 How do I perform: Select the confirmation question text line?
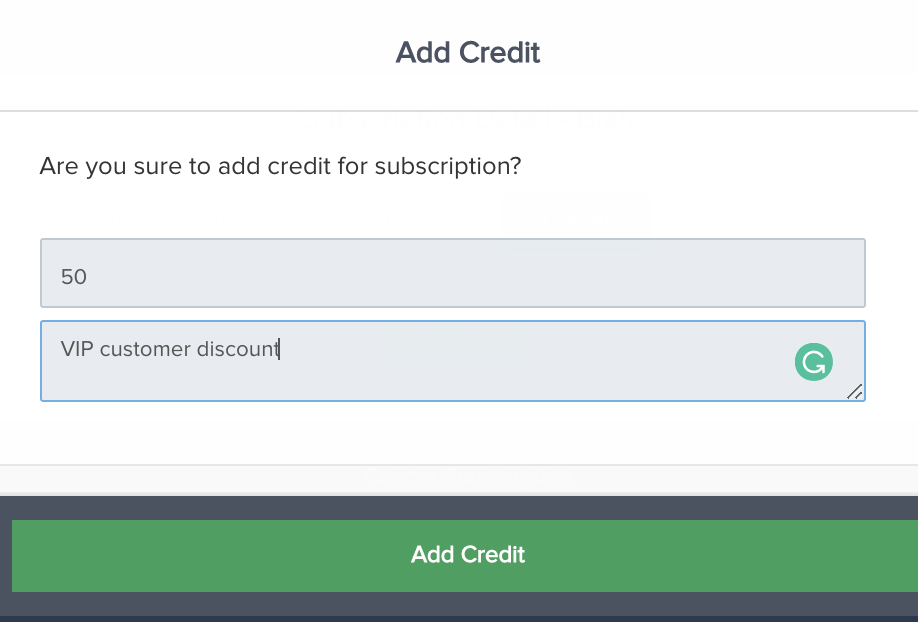(x=280, y=166)
